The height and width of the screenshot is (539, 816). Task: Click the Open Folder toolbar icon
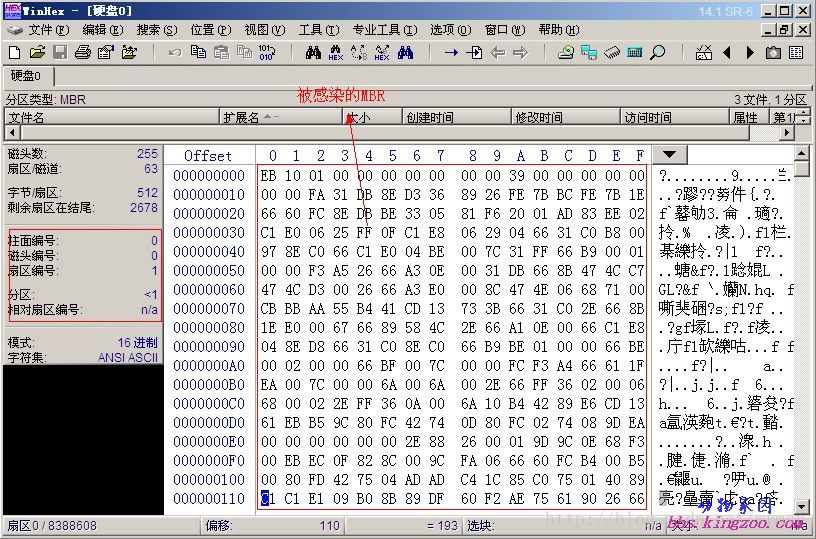(129, 53)
